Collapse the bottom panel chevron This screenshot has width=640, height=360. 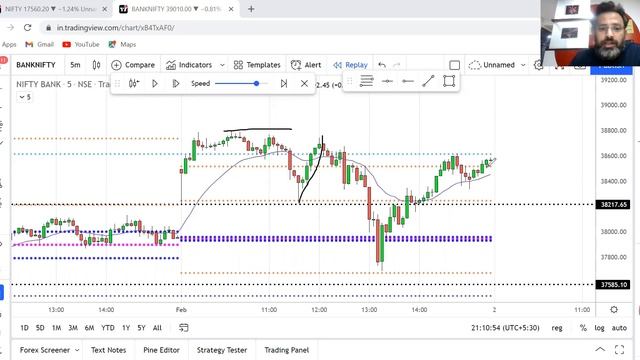(x=600, y=349)
